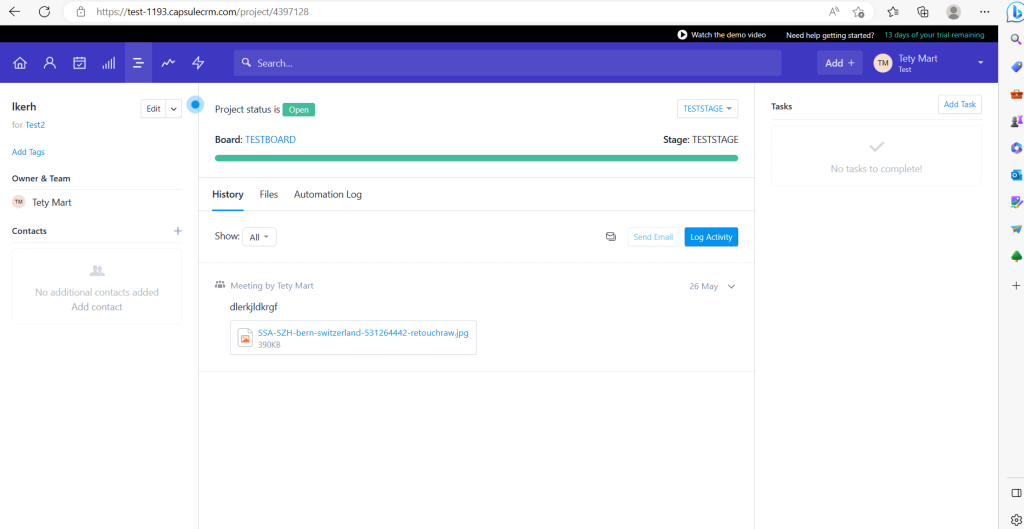
Task: Open the SSA-SZH-bern-switzerland jpg attachment link
Action: (x=363, y=332)
